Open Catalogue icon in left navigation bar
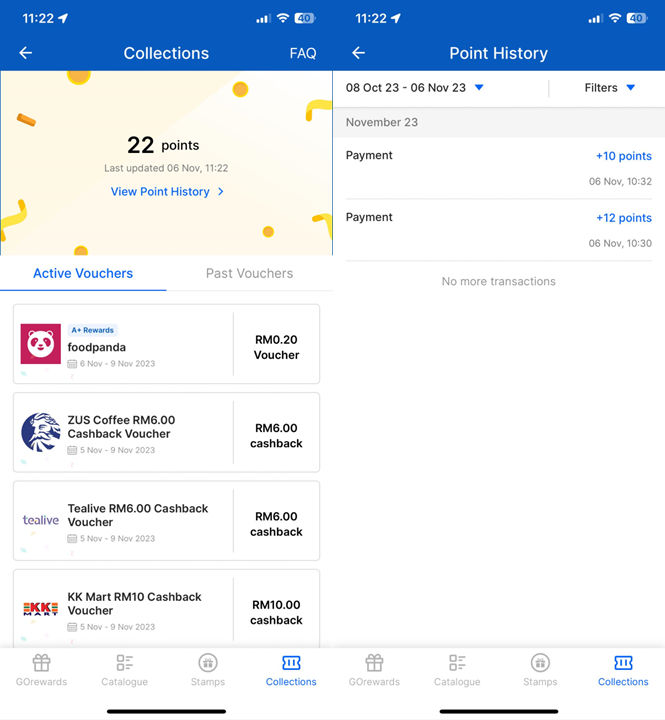The height and width of the screenshot is (720, 665). point(125,663)
